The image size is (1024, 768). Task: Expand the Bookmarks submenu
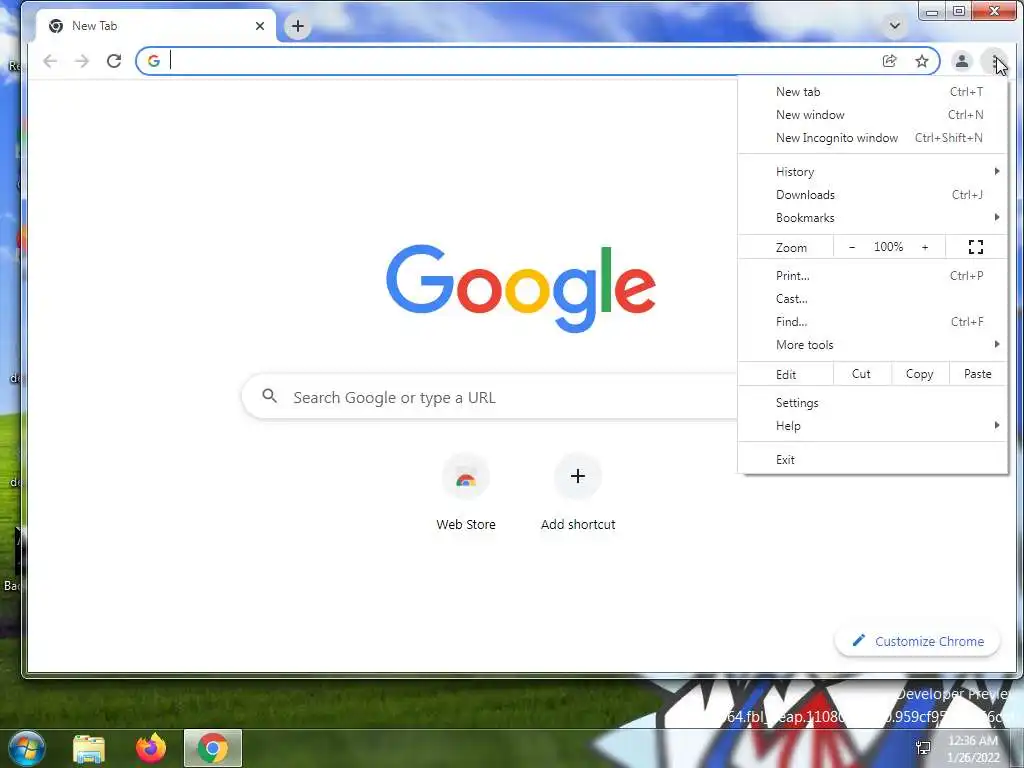coord(873,217)
